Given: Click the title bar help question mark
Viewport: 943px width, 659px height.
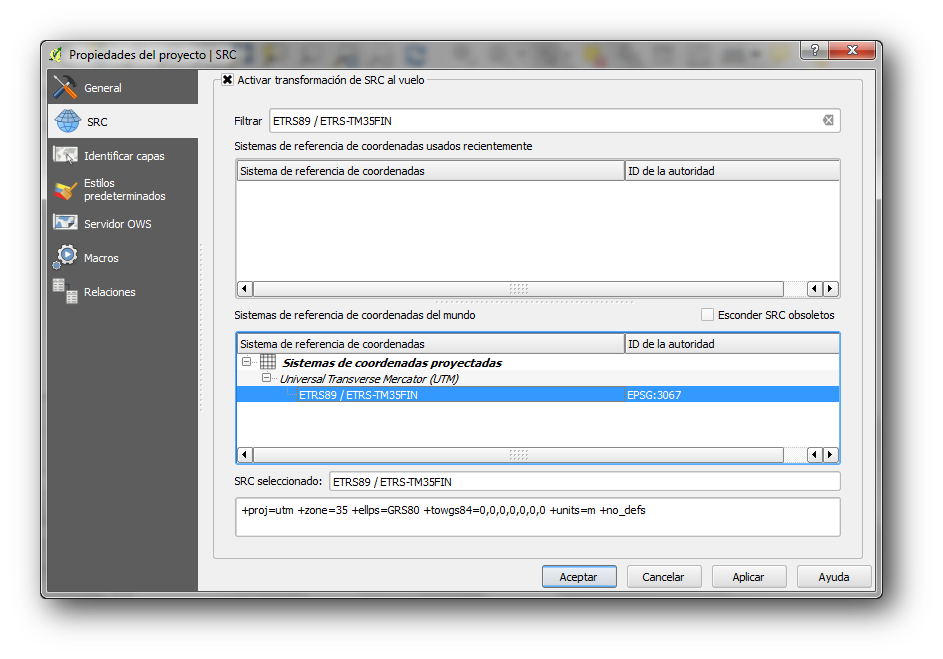Looking at the screenshot, I should (814, 50).
